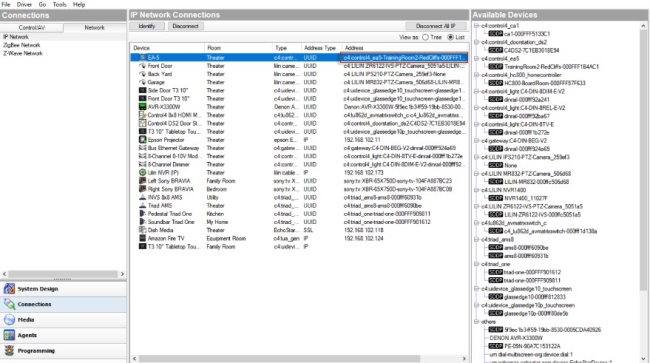Collapse the c4:control4_doorstation_ds2 node

point(477,42)
